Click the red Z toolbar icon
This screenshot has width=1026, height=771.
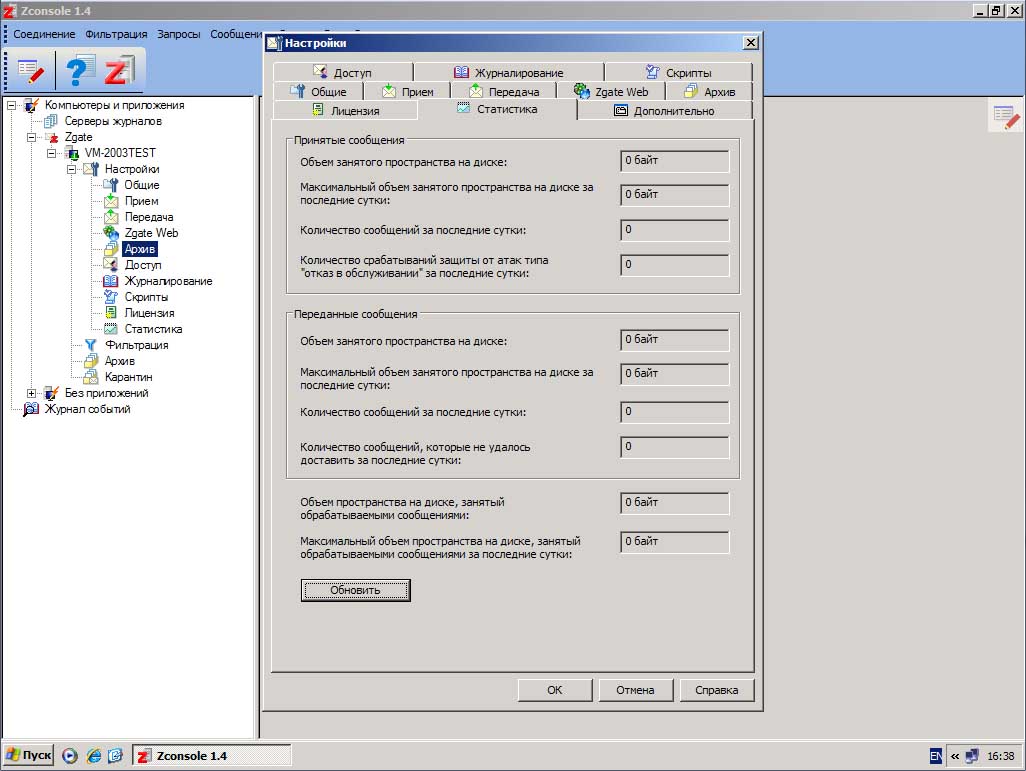coord(120,71)
